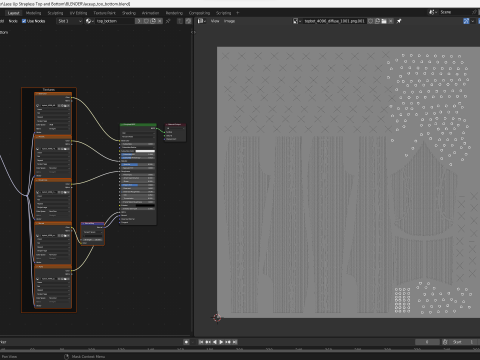Open the Node menu in node editor
The height and width of the screenshot is (360, 480).
coord(13,21)
